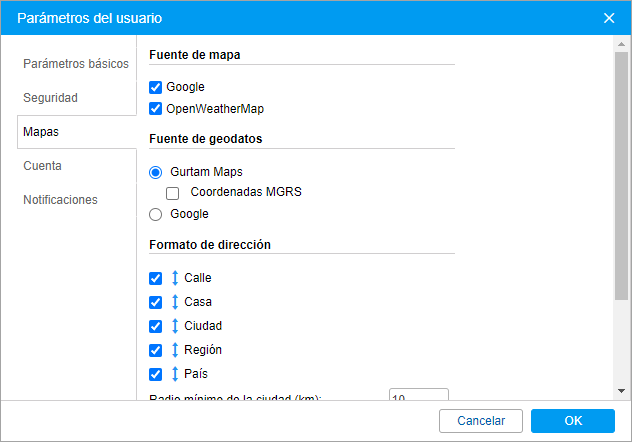This screenshot has height=442, width=632.
Task: Toggle the País address format checkbox
Action: [155, 374]
